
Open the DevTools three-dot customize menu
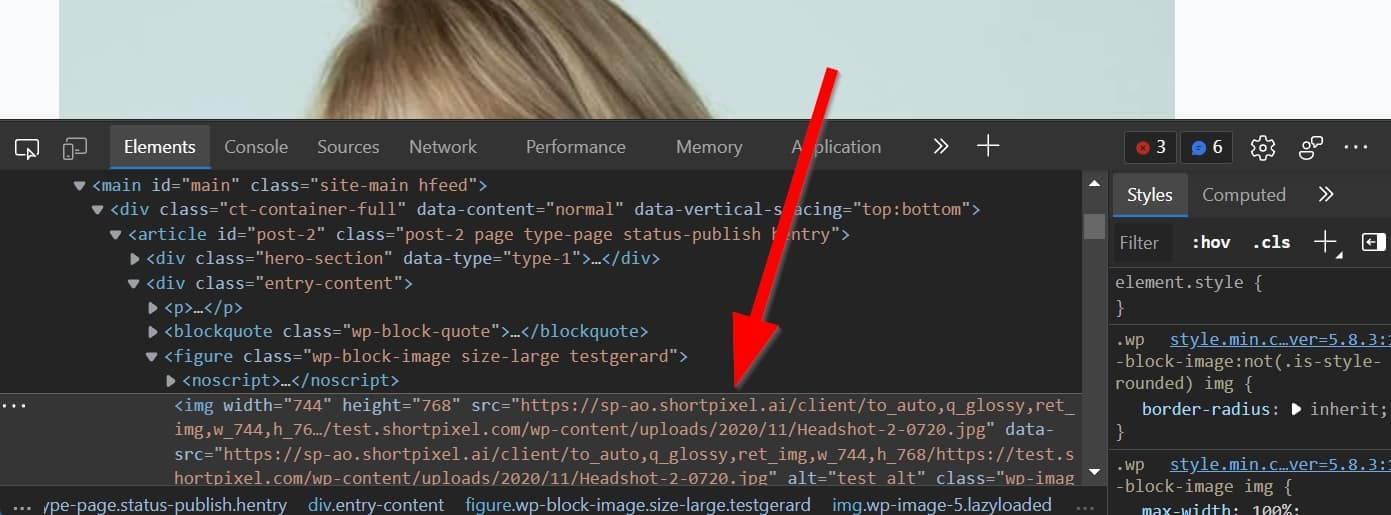coord(1356,147)
